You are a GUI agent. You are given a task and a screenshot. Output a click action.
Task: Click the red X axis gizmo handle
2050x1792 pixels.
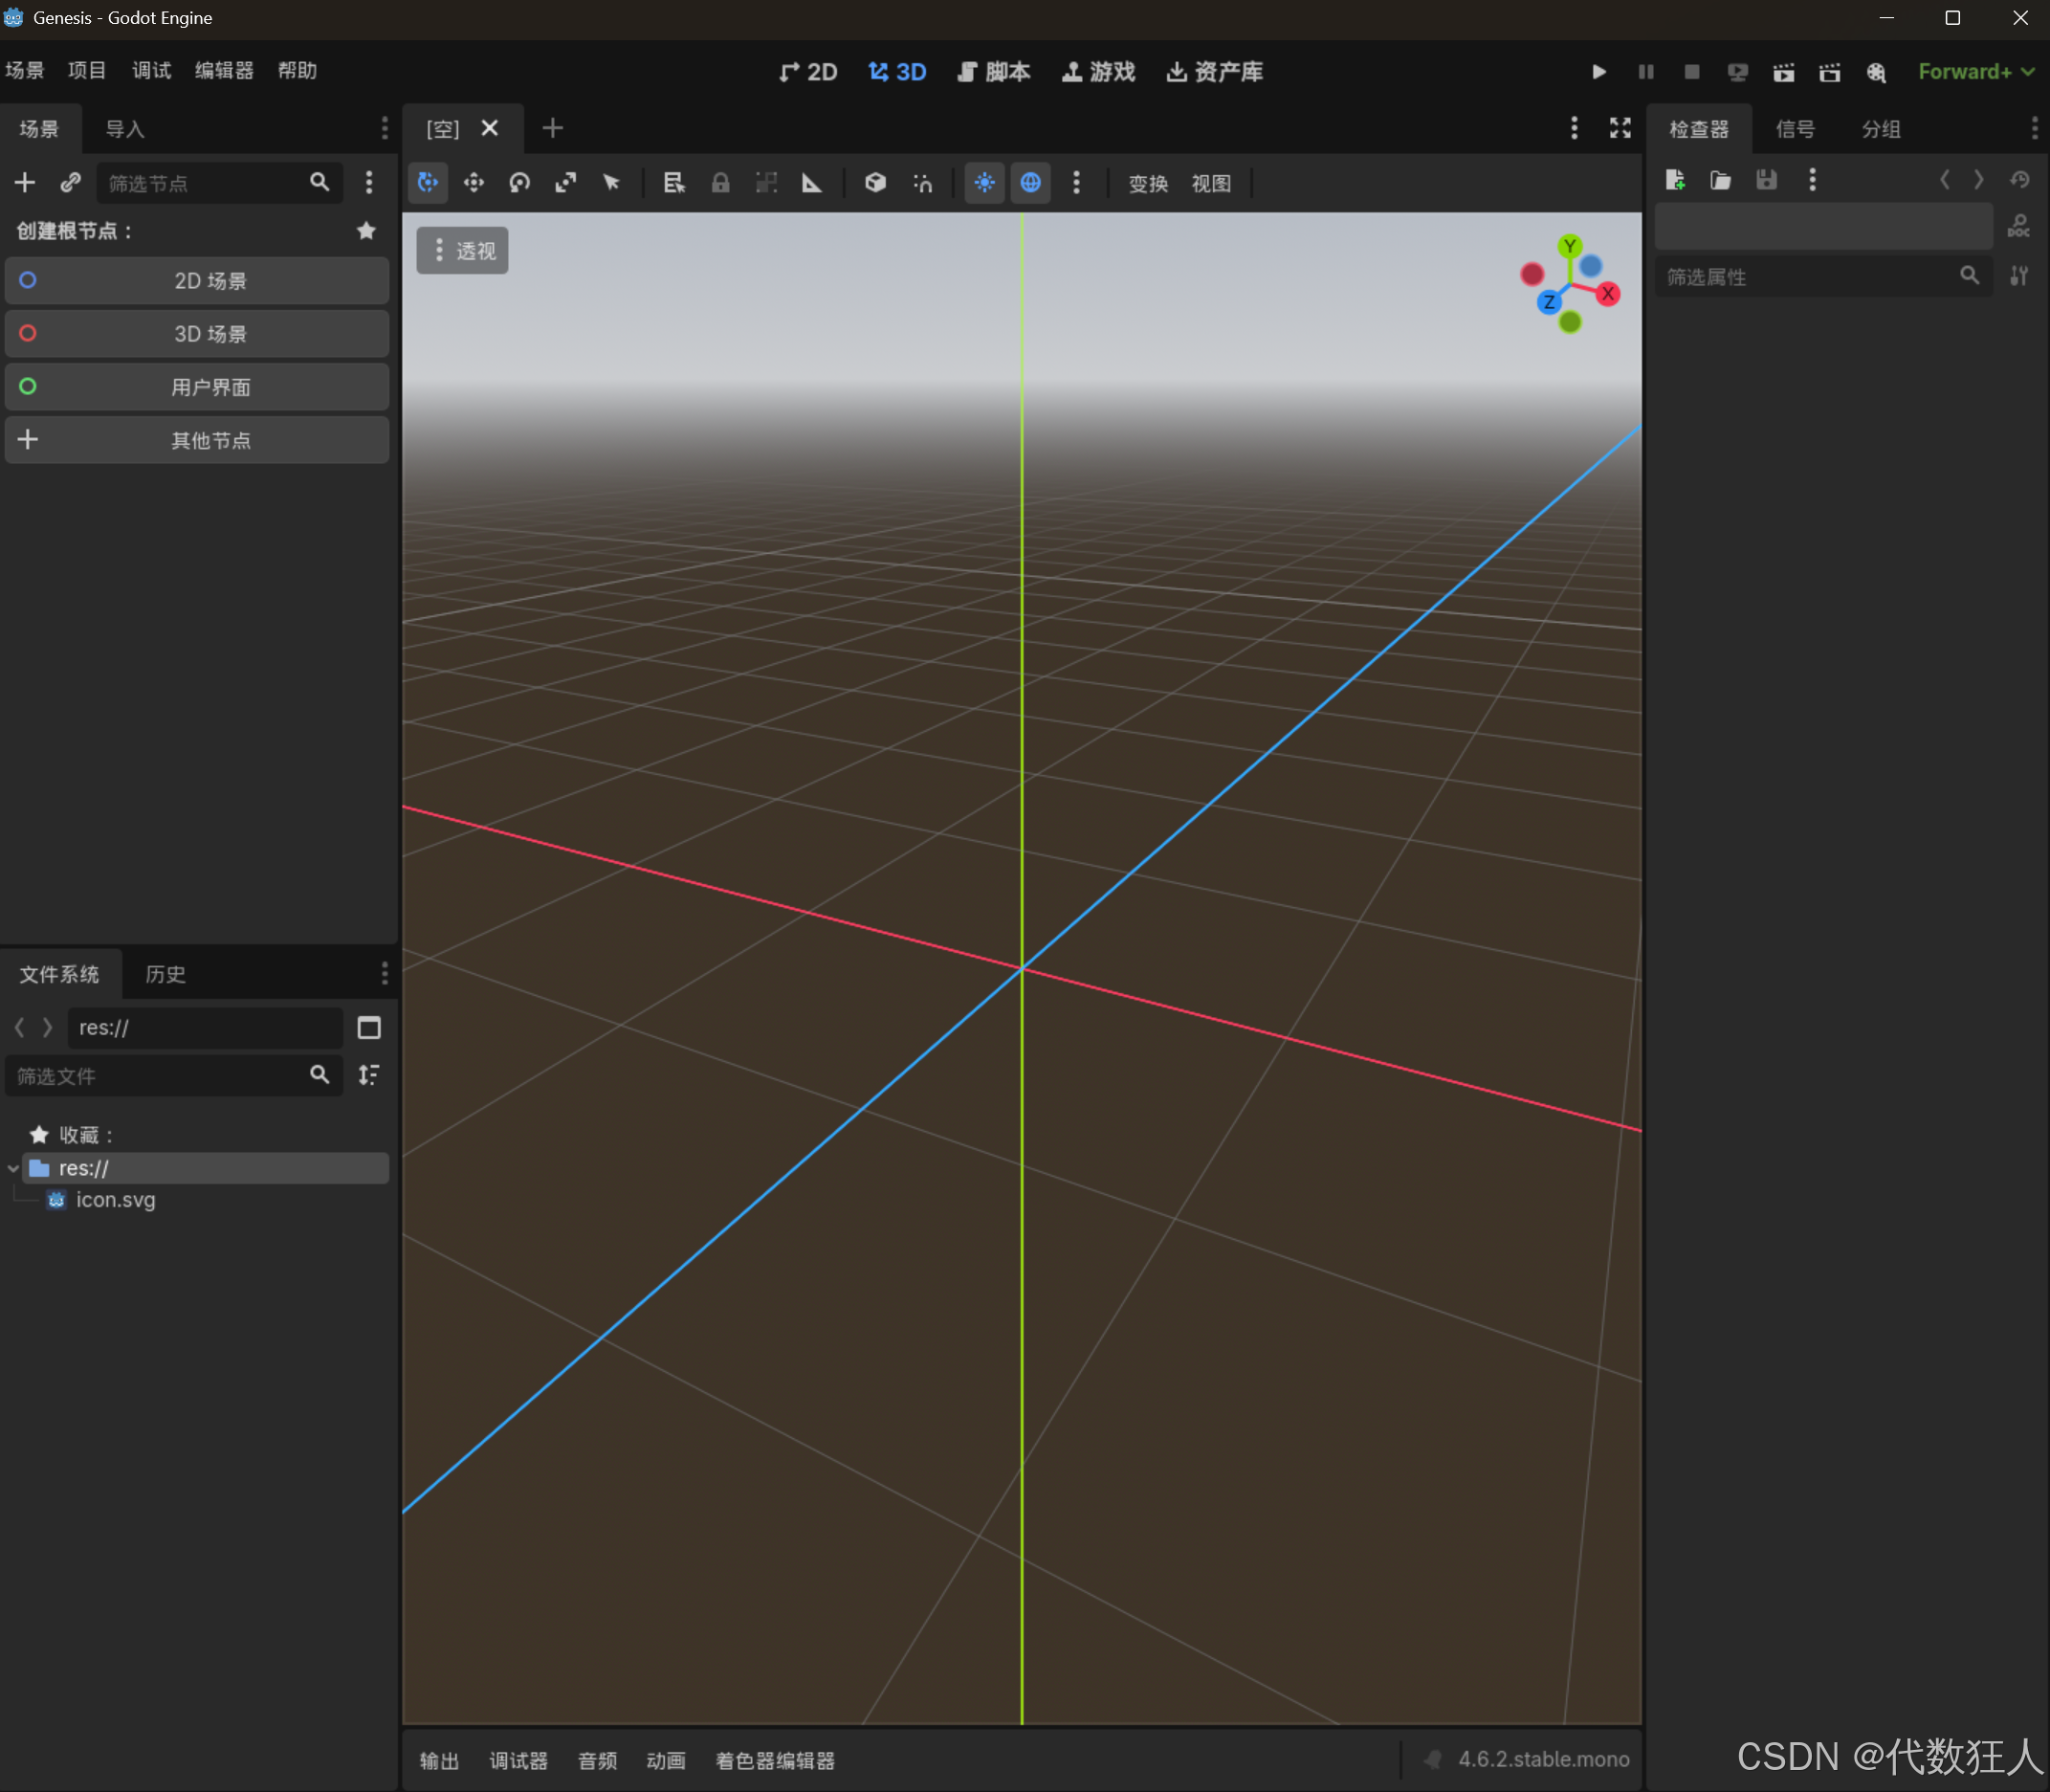(x=1607, y=294)
